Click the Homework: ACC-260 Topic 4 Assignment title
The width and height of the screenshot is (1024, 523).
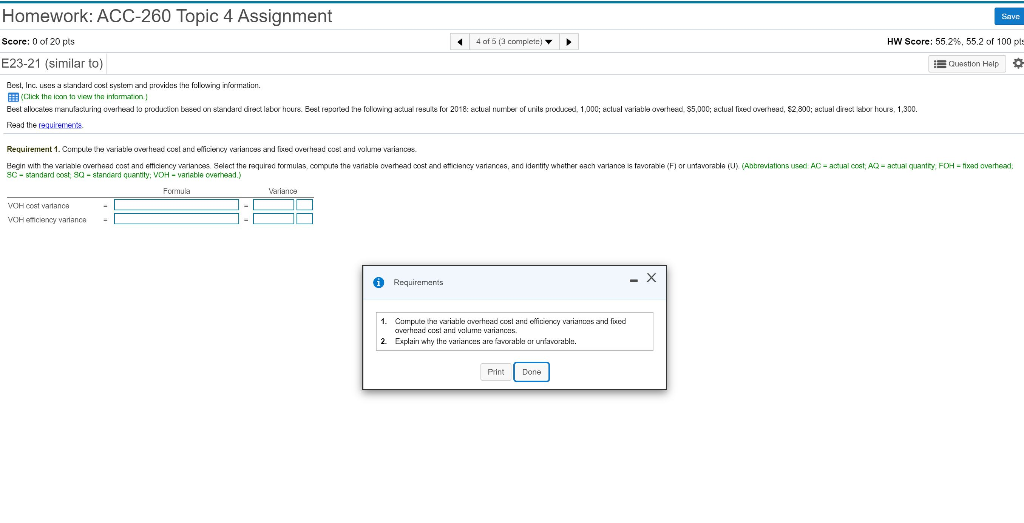(167, 16)
